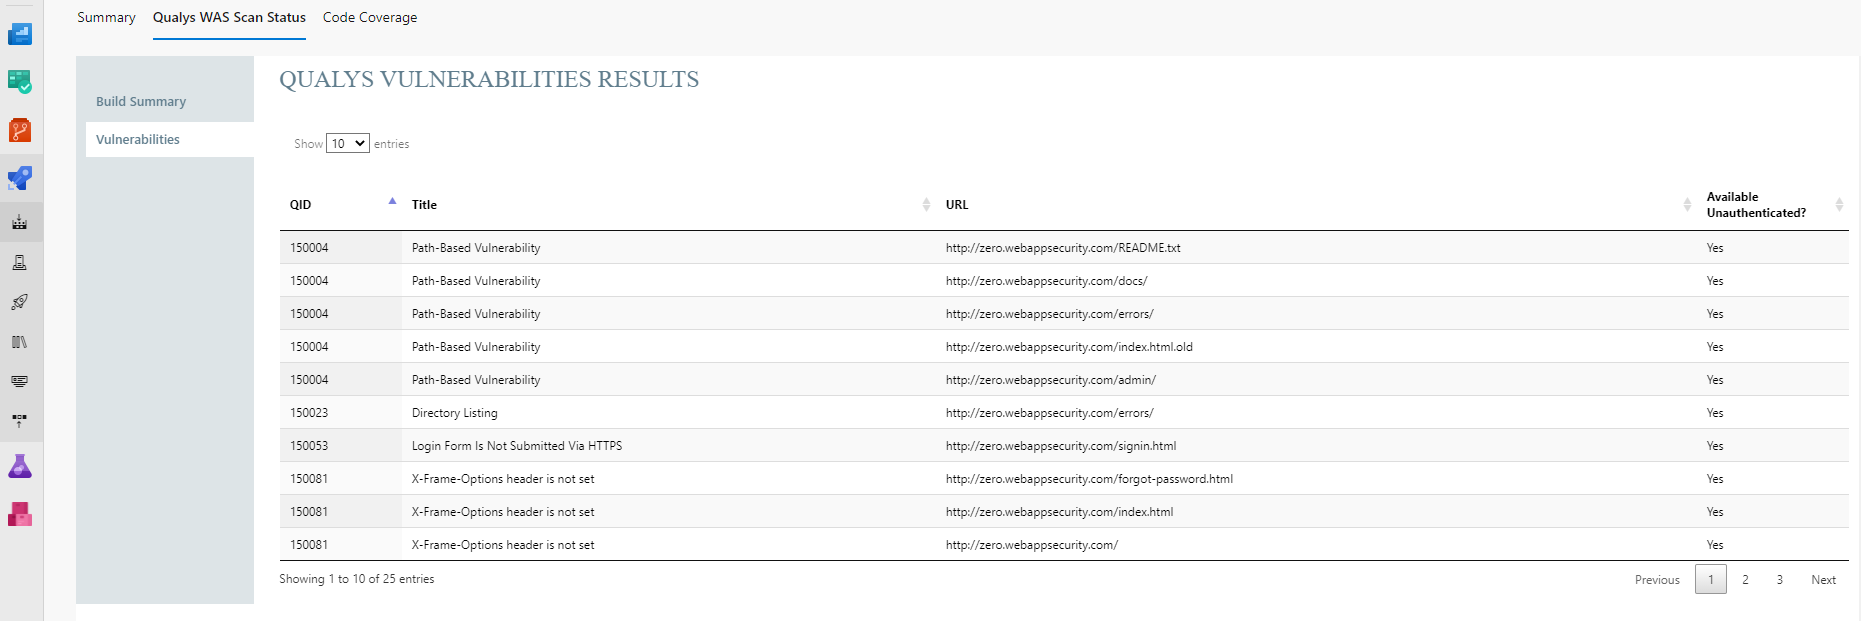Go to Repos via sidebar icon

20,130
